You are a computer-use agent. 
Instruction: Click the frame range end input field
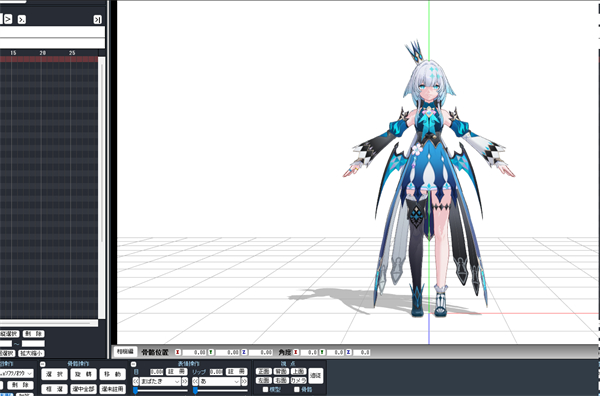pos(33,344)
